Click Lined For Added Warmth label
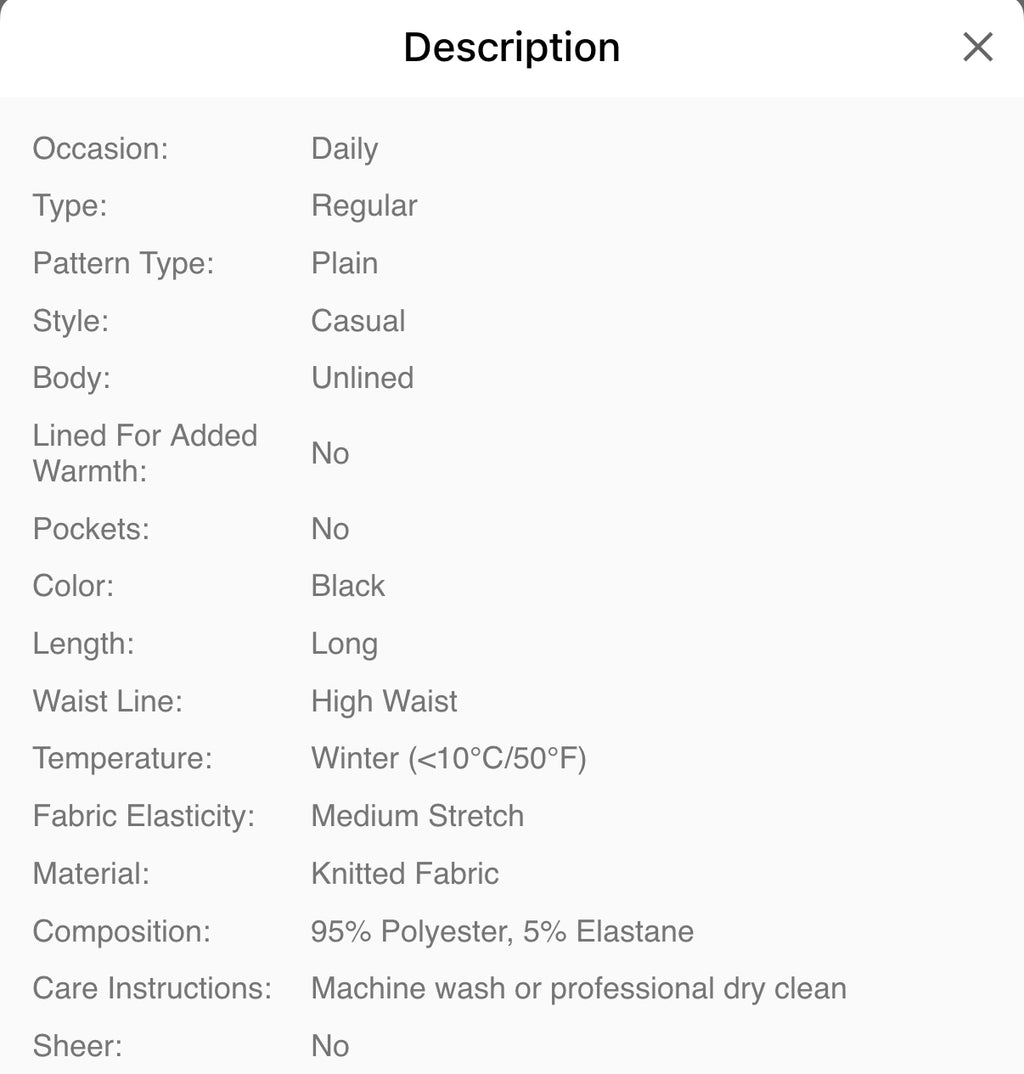Viewport: 1024px width, 1074px height. pyautogui.click(x=145, y=453)
